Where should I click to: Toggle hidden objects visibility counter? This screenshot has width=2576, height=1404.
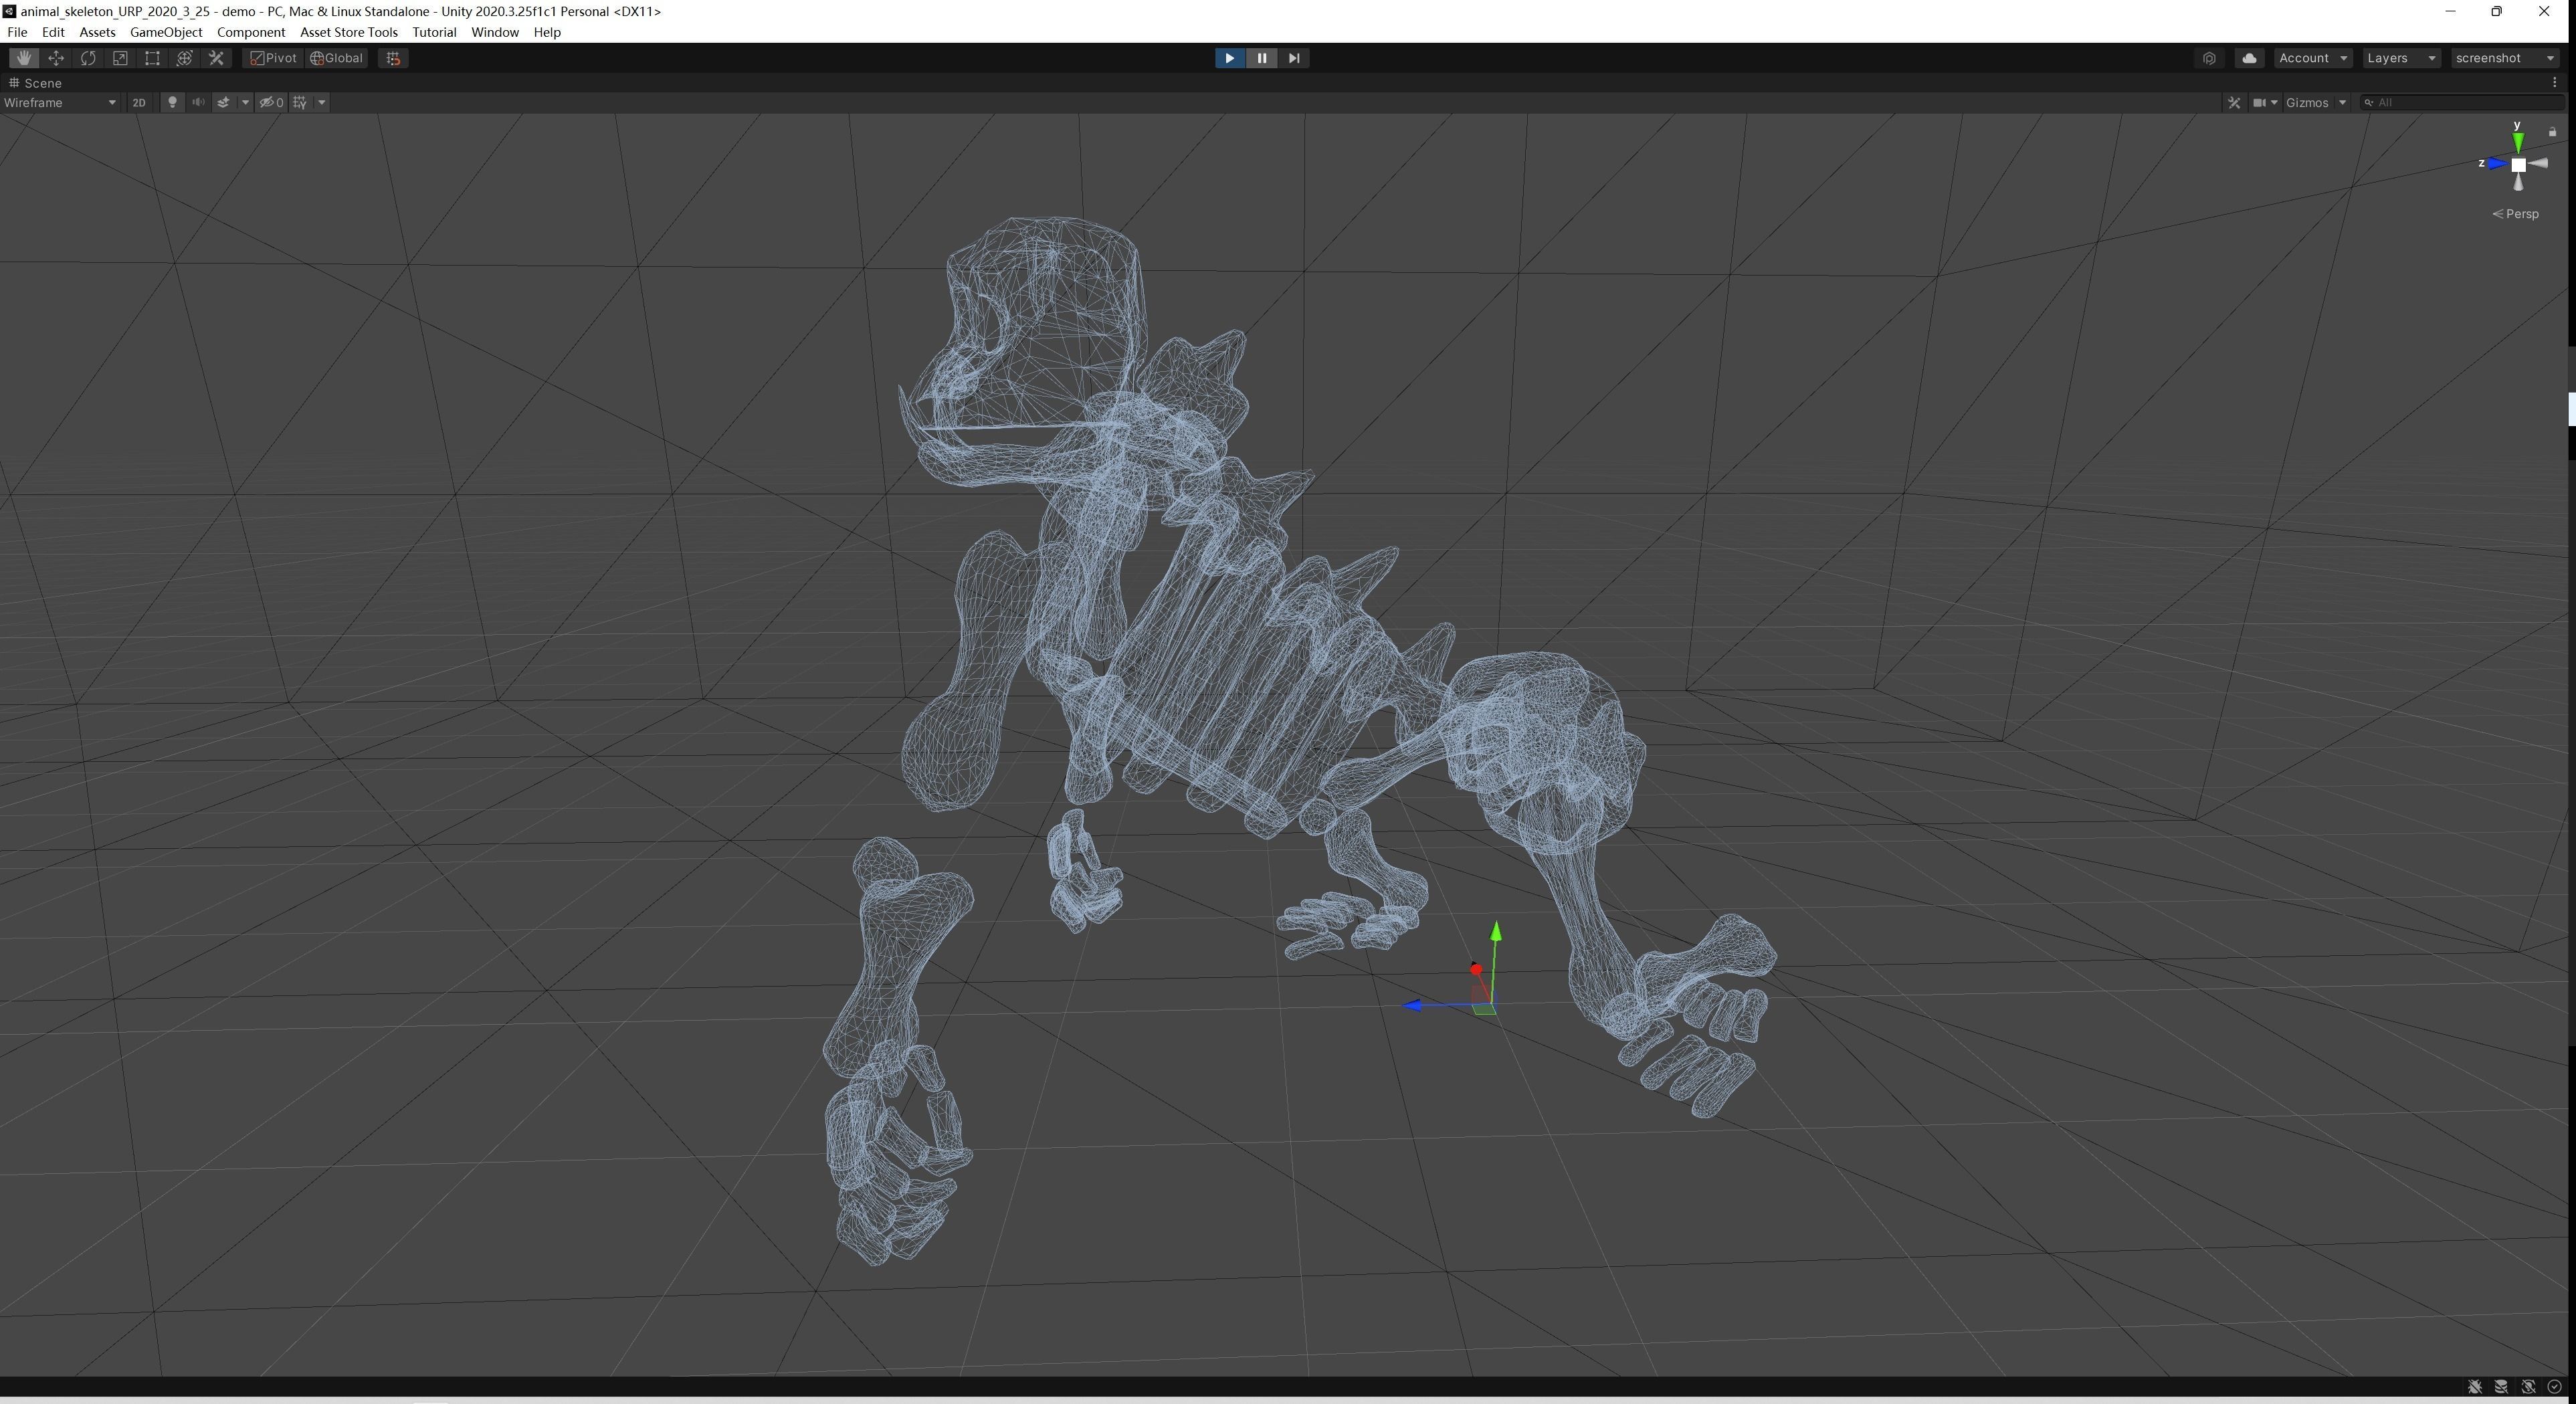272,102
